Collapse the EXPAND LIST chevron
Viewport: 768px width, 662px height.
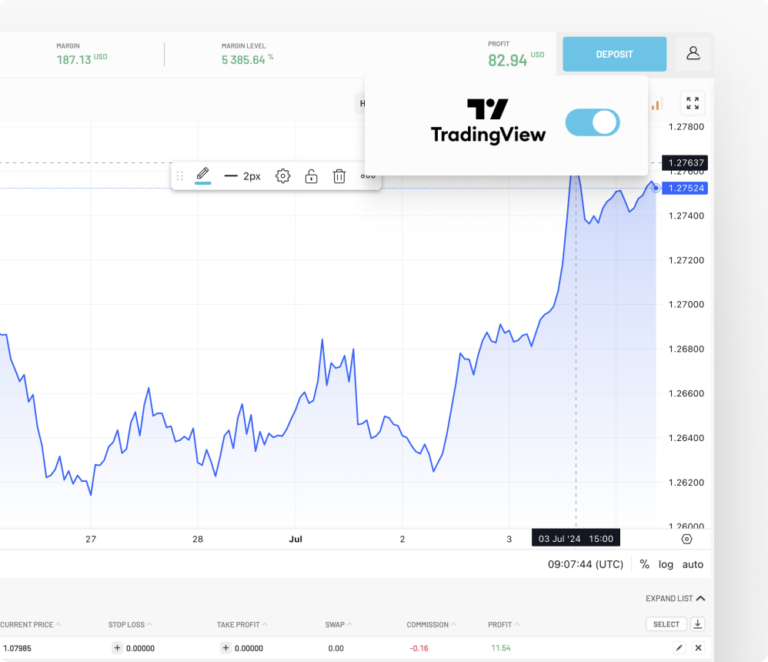(x=700, y=598)
